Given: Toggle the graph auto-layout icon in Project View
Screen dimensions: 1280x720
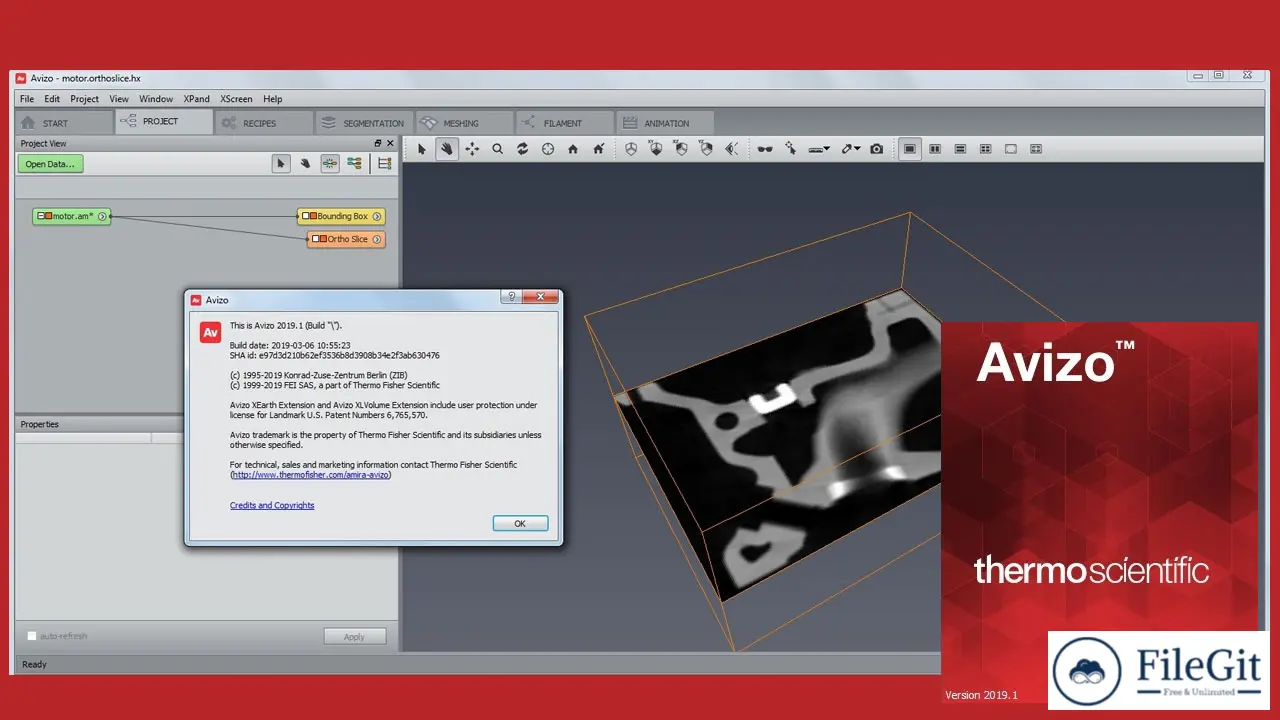Looking at the screenshot, I should pyautogui.click(x=329, y=163).
